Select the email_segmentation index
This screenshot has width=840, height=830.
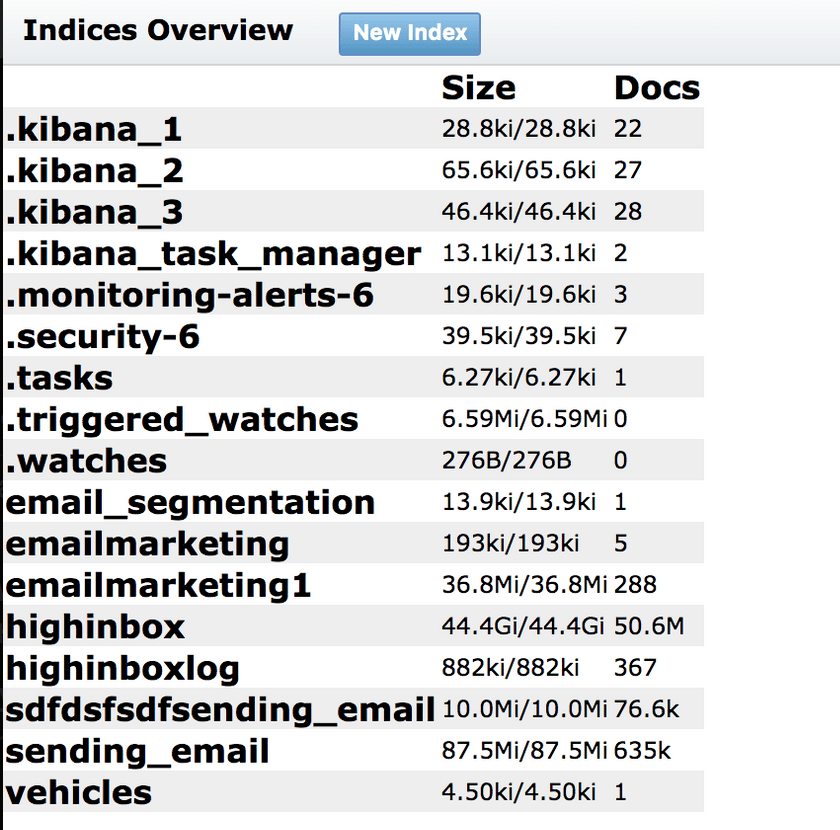point(190,502)
